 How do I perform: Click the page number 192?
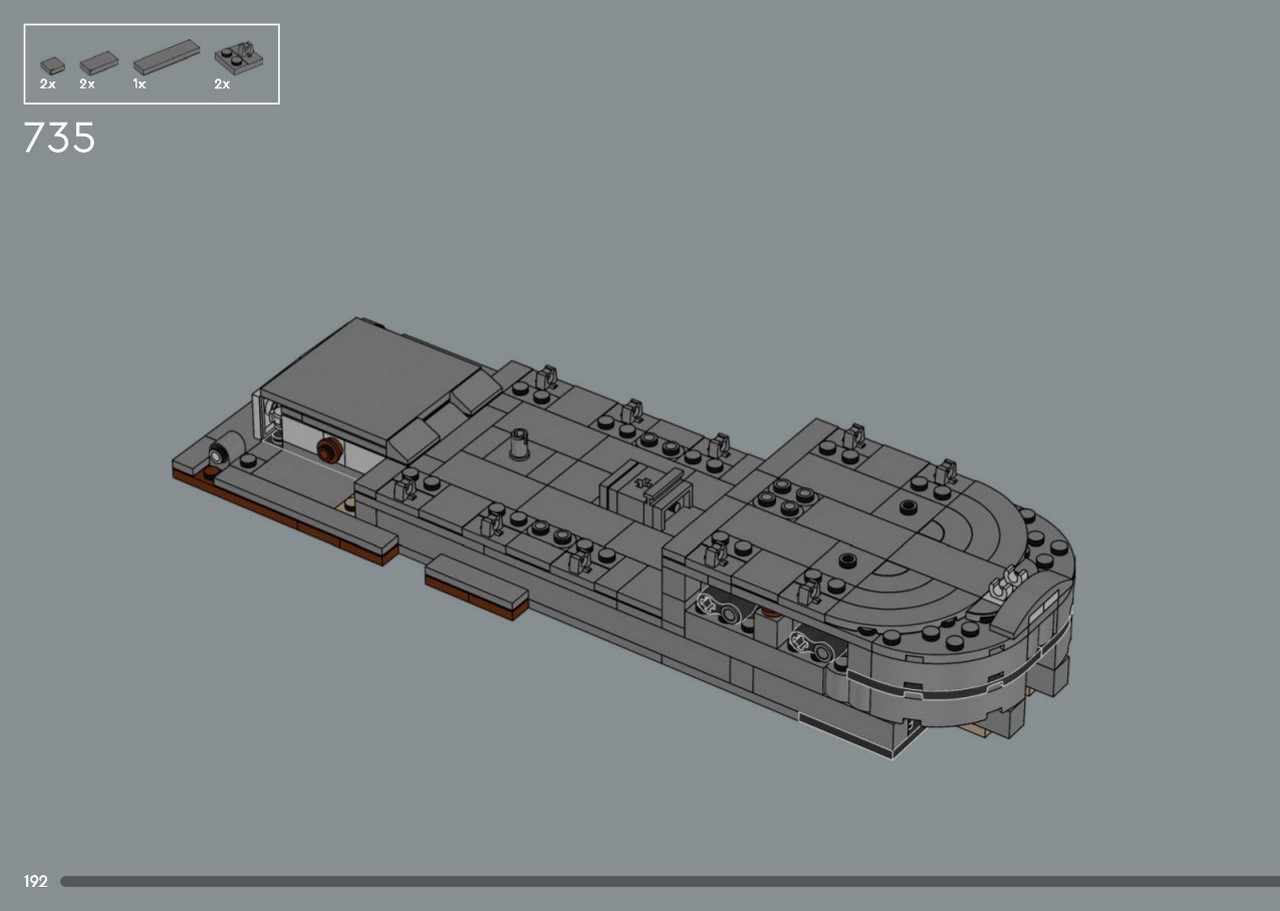[x=35, y=881]
